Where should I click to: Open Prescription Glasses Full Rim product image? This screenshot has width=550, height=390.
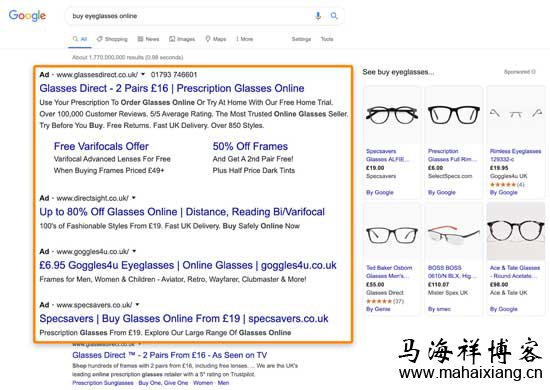[454, 115]
